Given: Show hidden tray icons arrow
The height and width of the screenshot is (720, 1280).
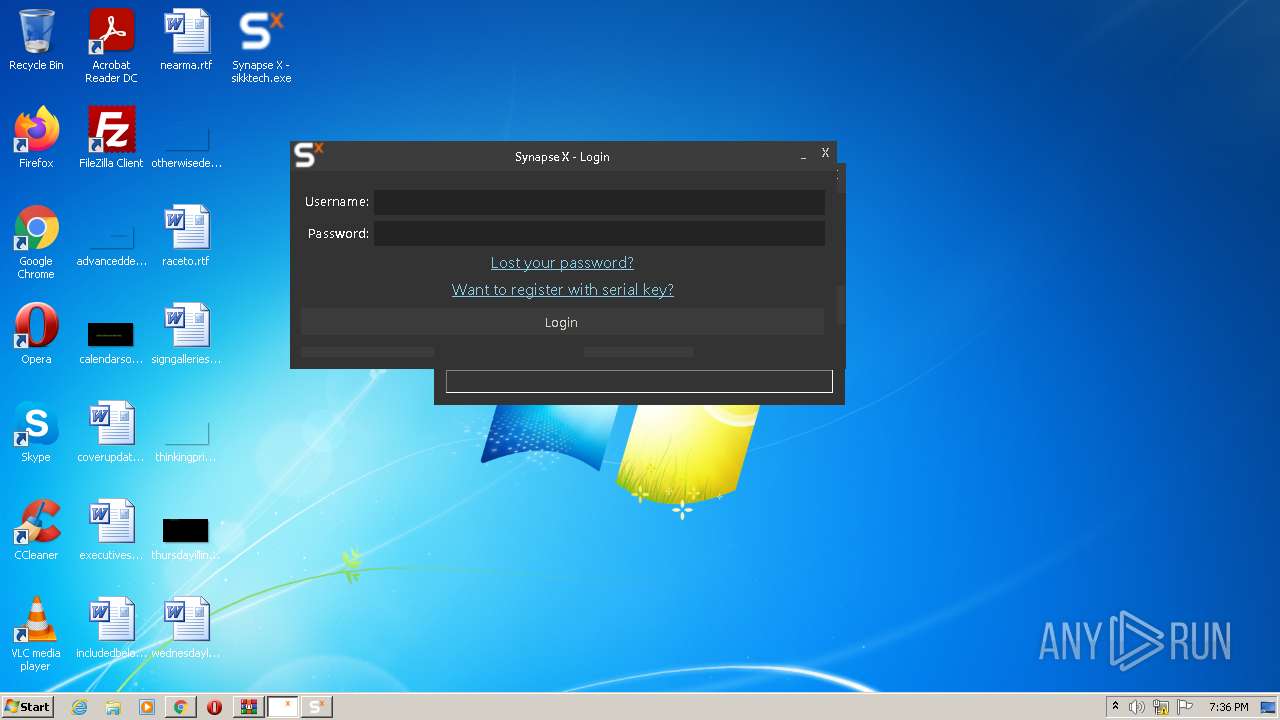Looking at the screenshot, I should pos(1115,706).
